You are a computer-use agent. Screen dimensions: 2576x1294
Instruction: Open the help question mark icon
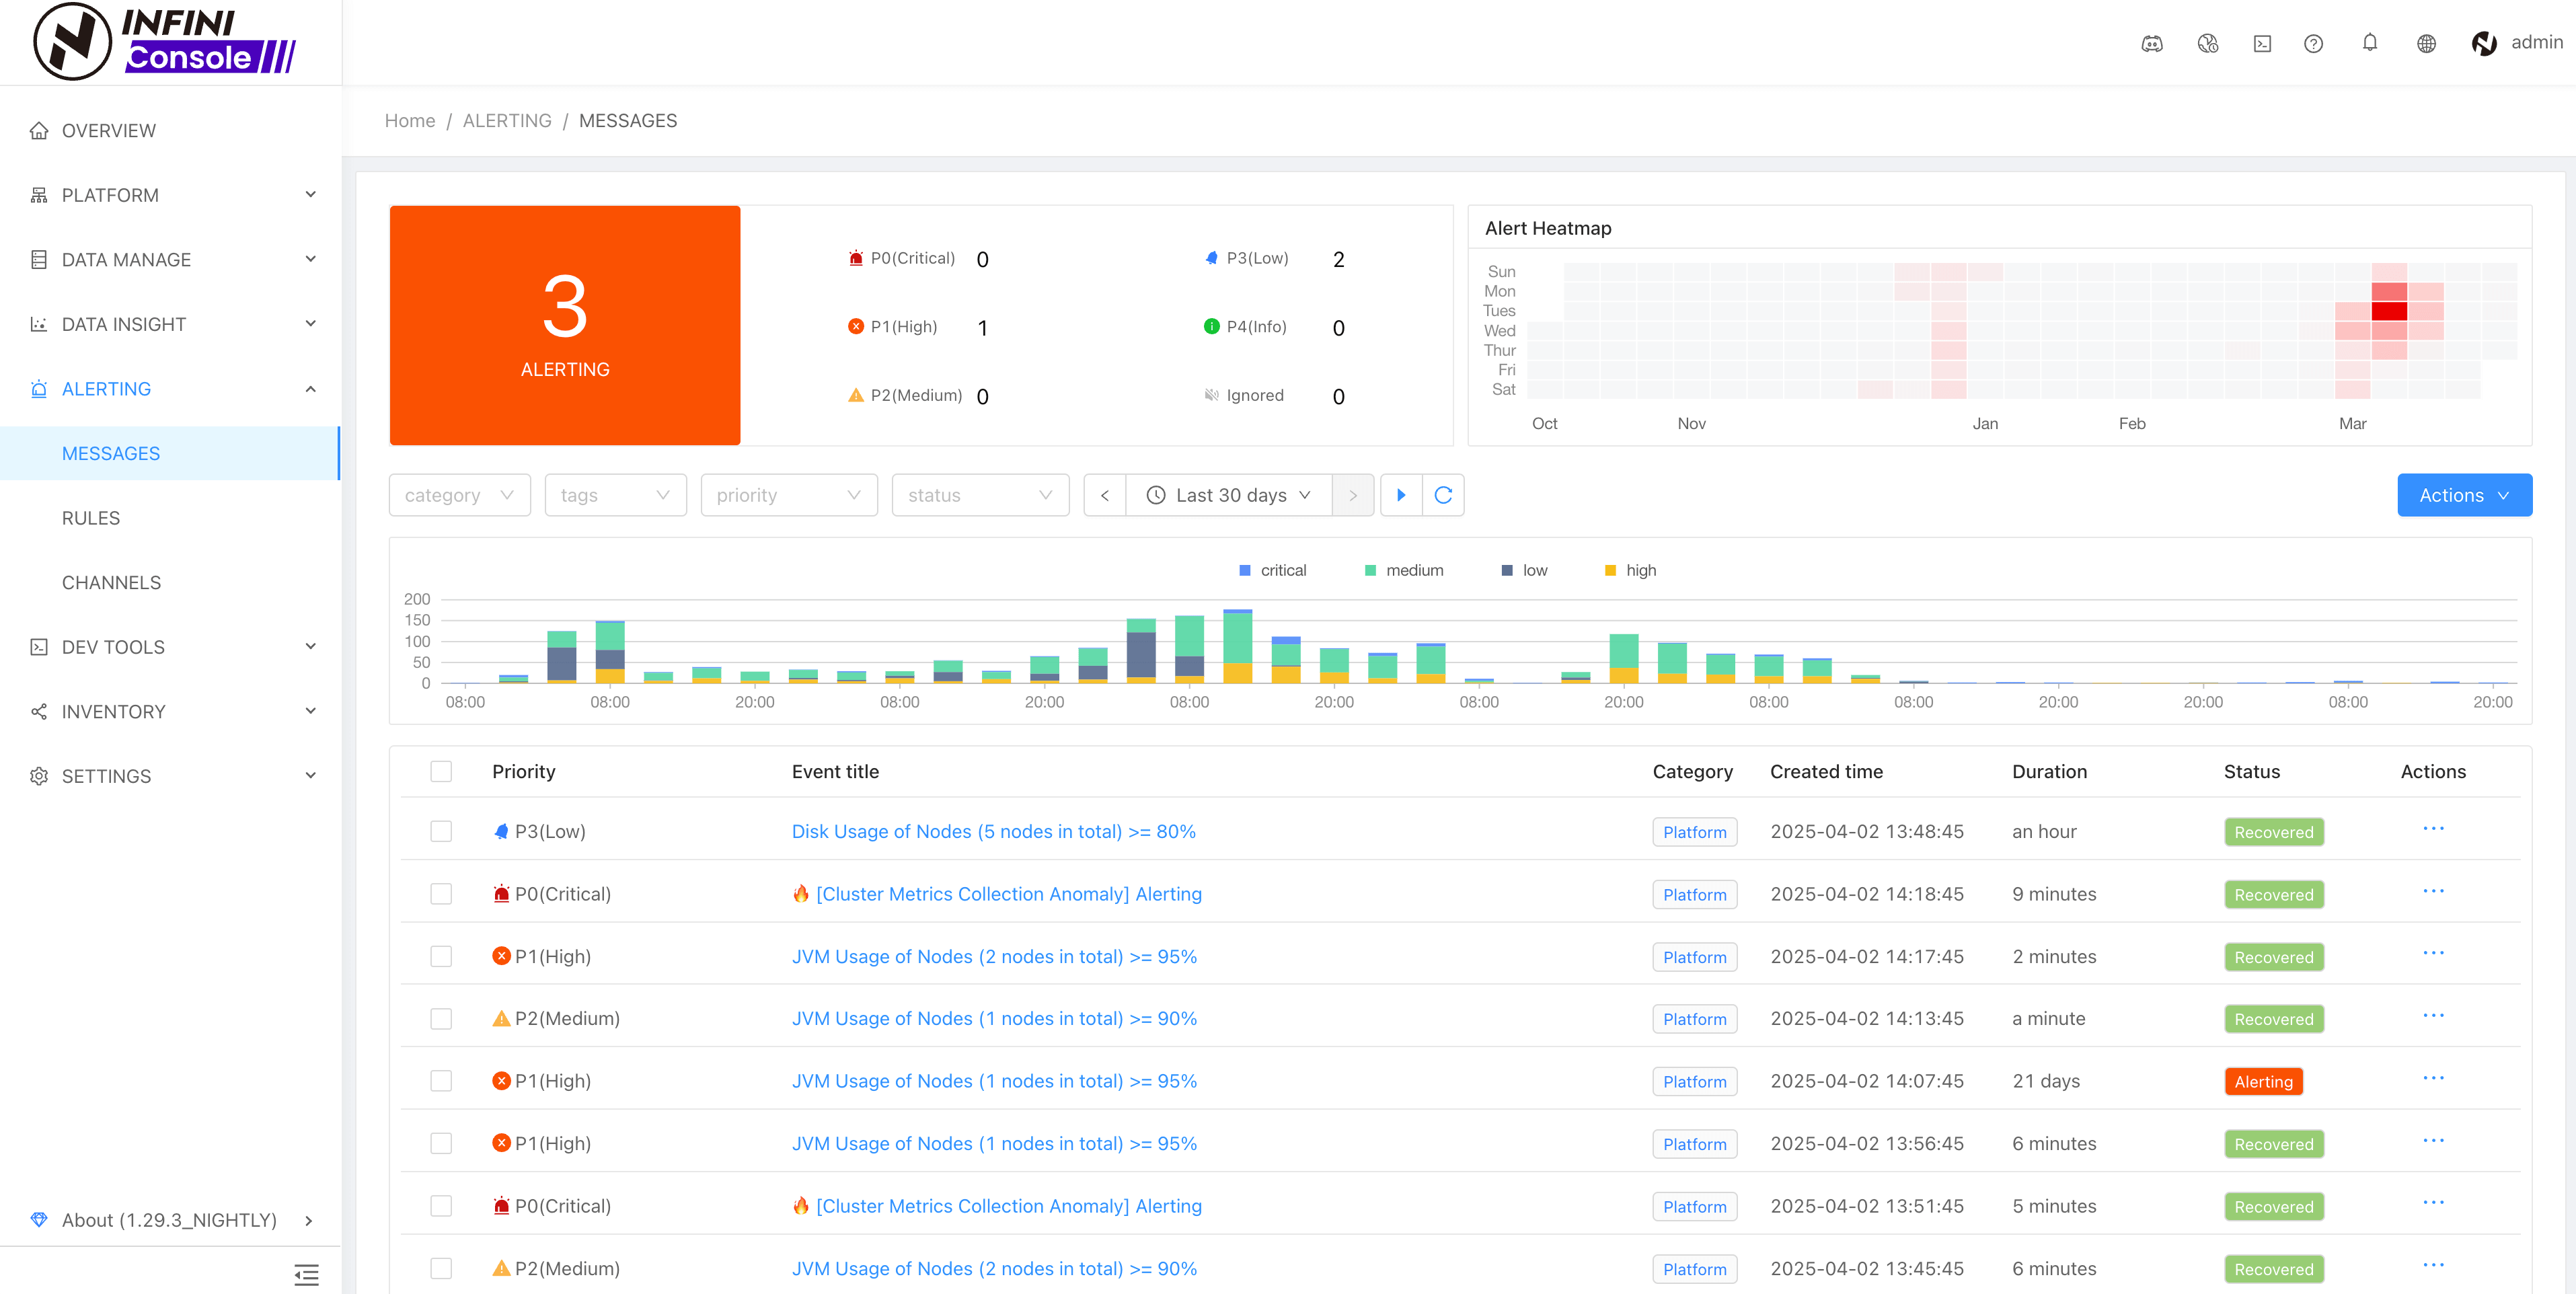click(x=2313, y=43)
